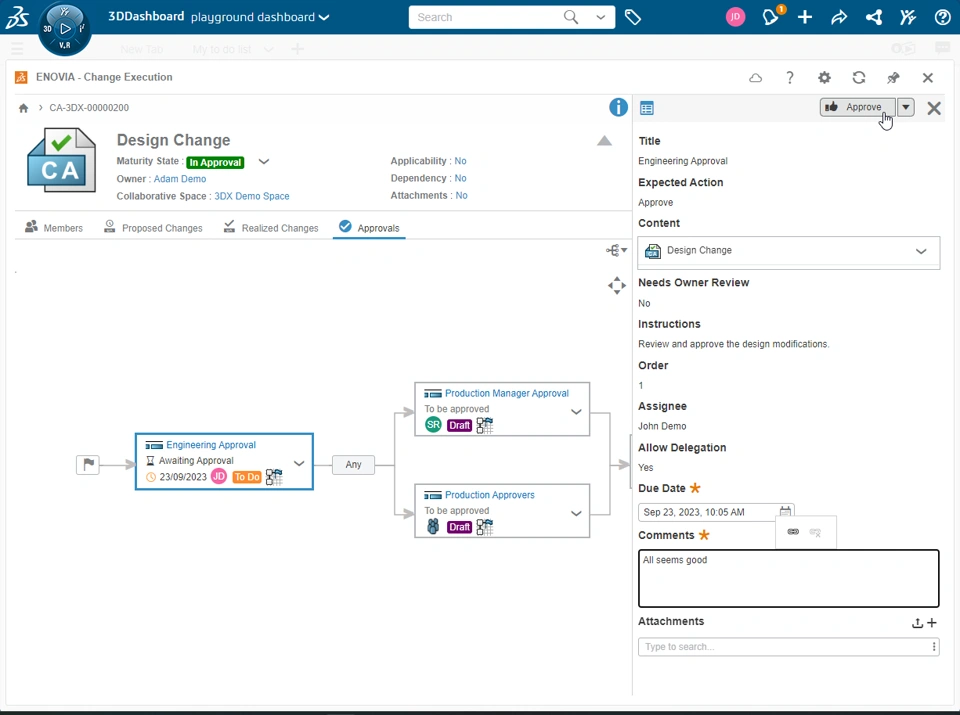Image resolution: width=960 pixels, height=715 pixels.
Task: Click the group icon on Production Approvers
Action: (x=433, y=526)
